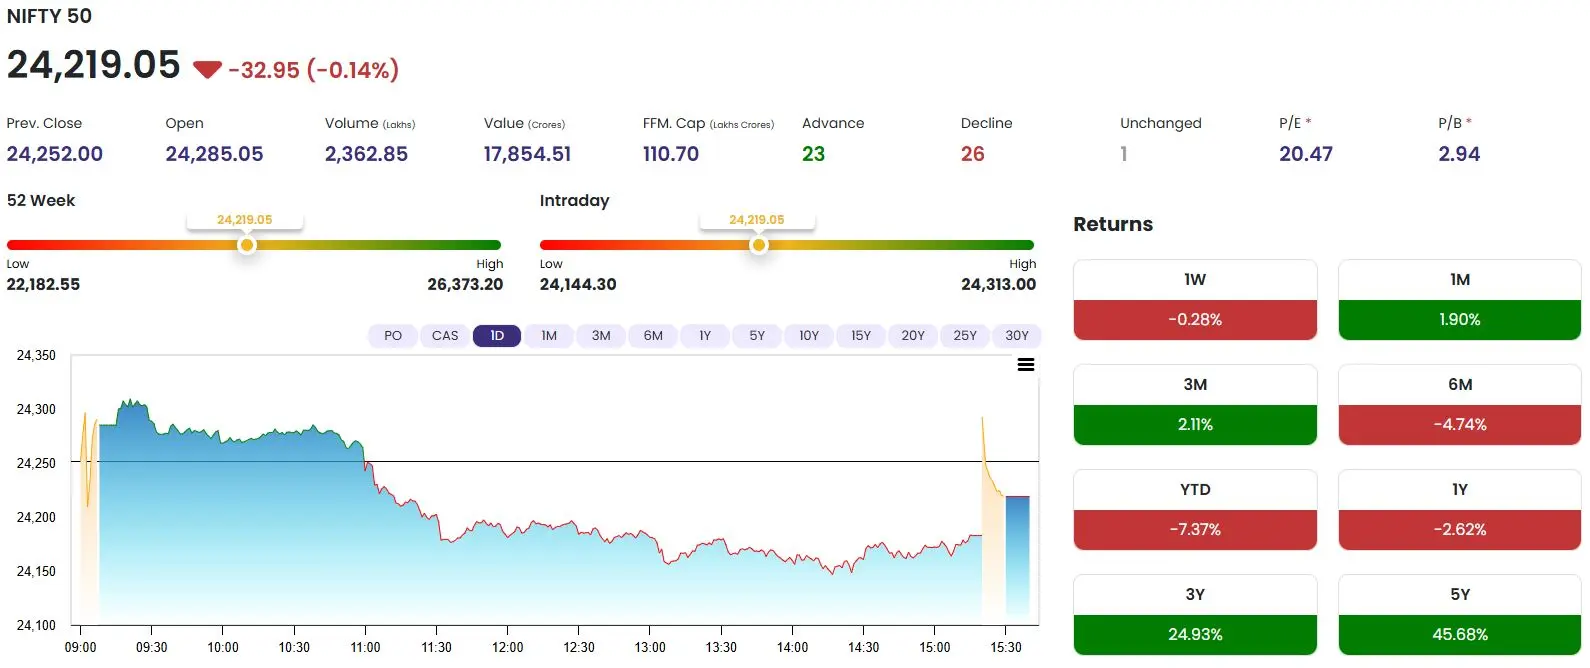Viewport: 1590px width, 668px height.
Task: Click the NIFTY 50 index title
Action: [x=49, y=16]
